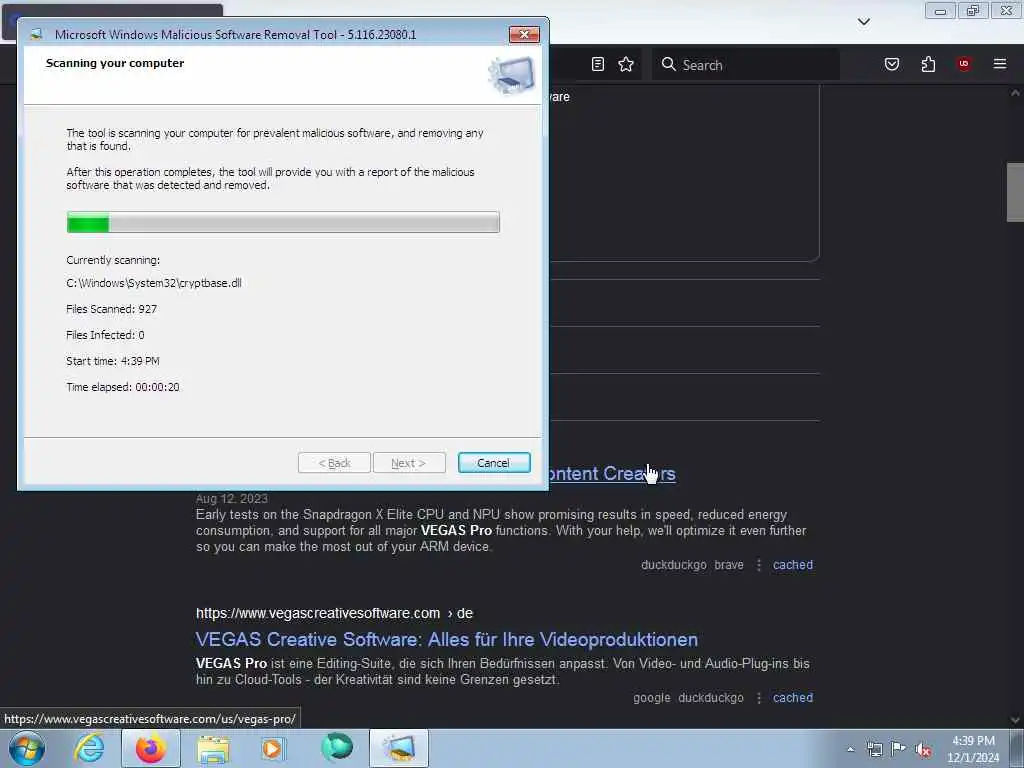1024x768 pixels.
Task: Show hidden system tray icons
Action: (x=850, y=749)
